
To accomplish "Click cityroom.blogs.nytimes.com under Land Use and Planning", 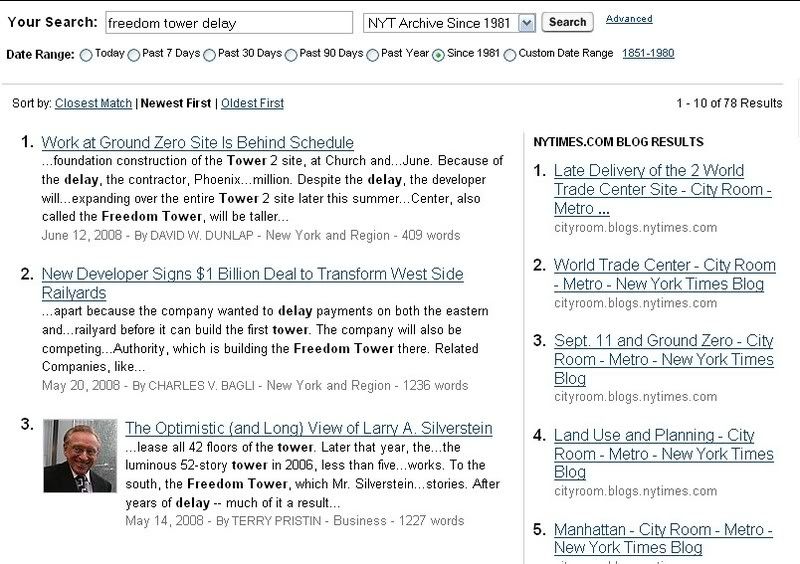I will point(635,491).
